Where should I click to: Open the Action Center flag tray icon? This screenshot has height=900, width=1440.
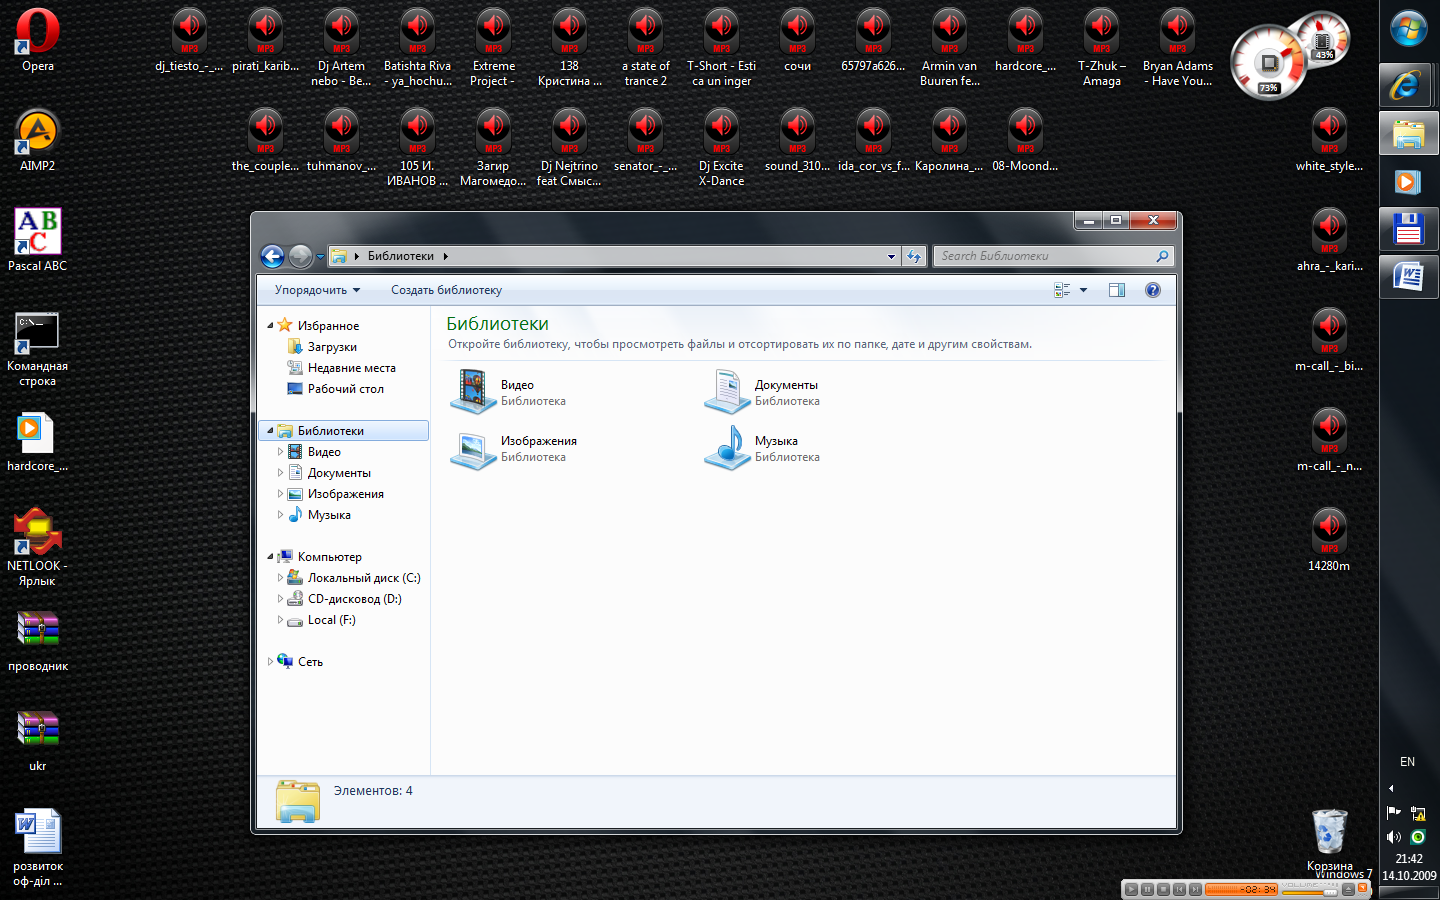pos(1394,813)
